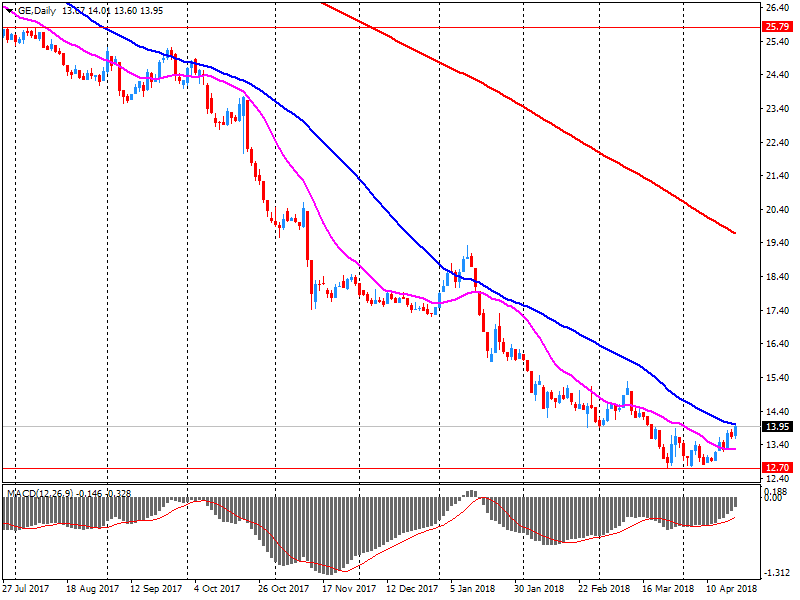Click the 17.40 price scale value
The width and height of the screenshot is (800, 600).
click(778, 310)
